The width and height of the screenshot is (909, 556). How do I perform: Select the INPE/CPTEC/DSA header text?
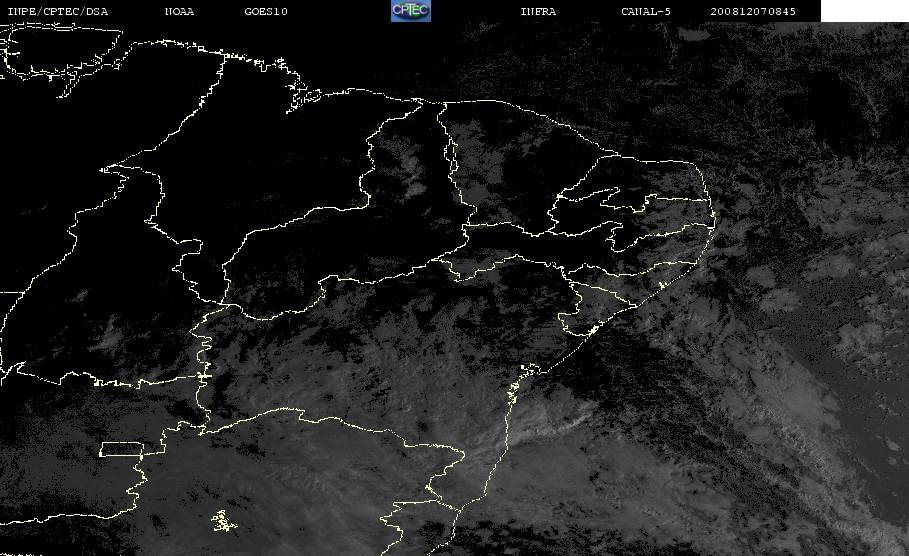[x=57, y=11]
